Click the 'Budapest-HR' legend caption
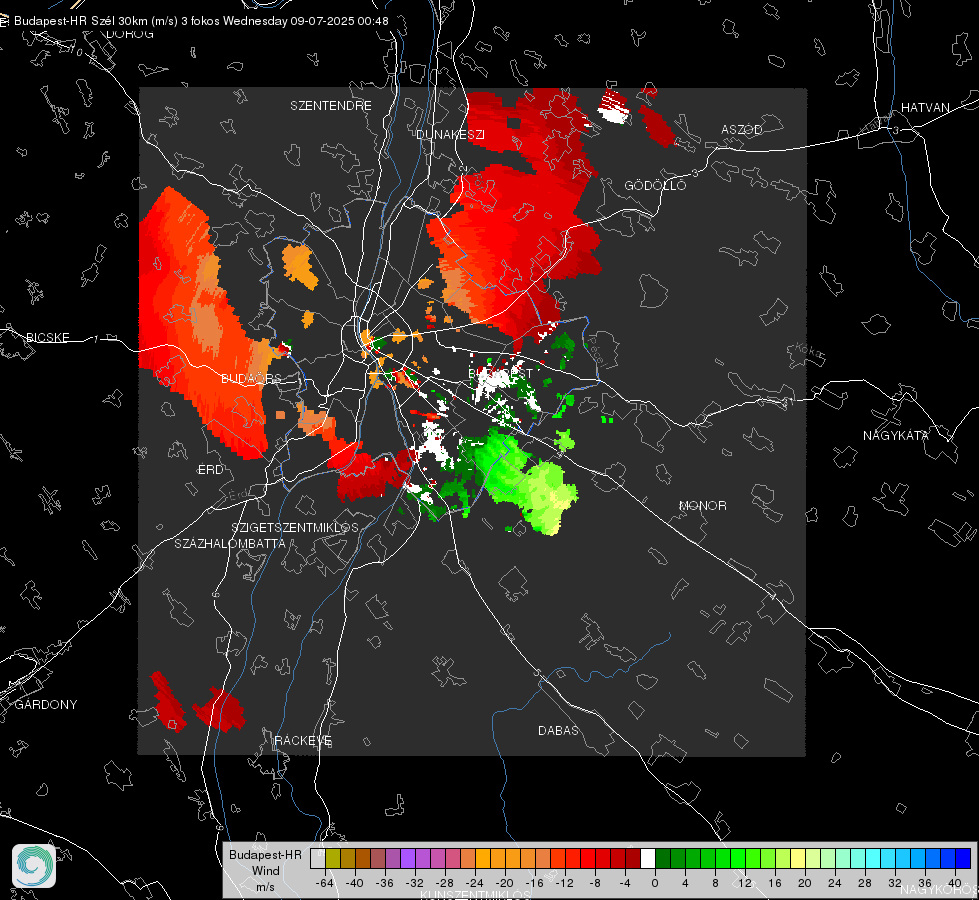 coord(265,855)
